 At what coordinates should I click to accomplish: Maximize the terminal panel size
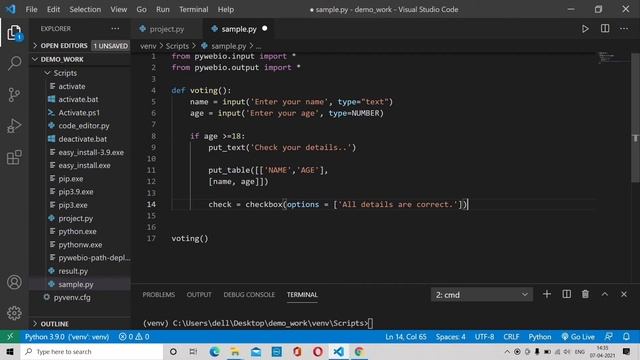[604, 294]
